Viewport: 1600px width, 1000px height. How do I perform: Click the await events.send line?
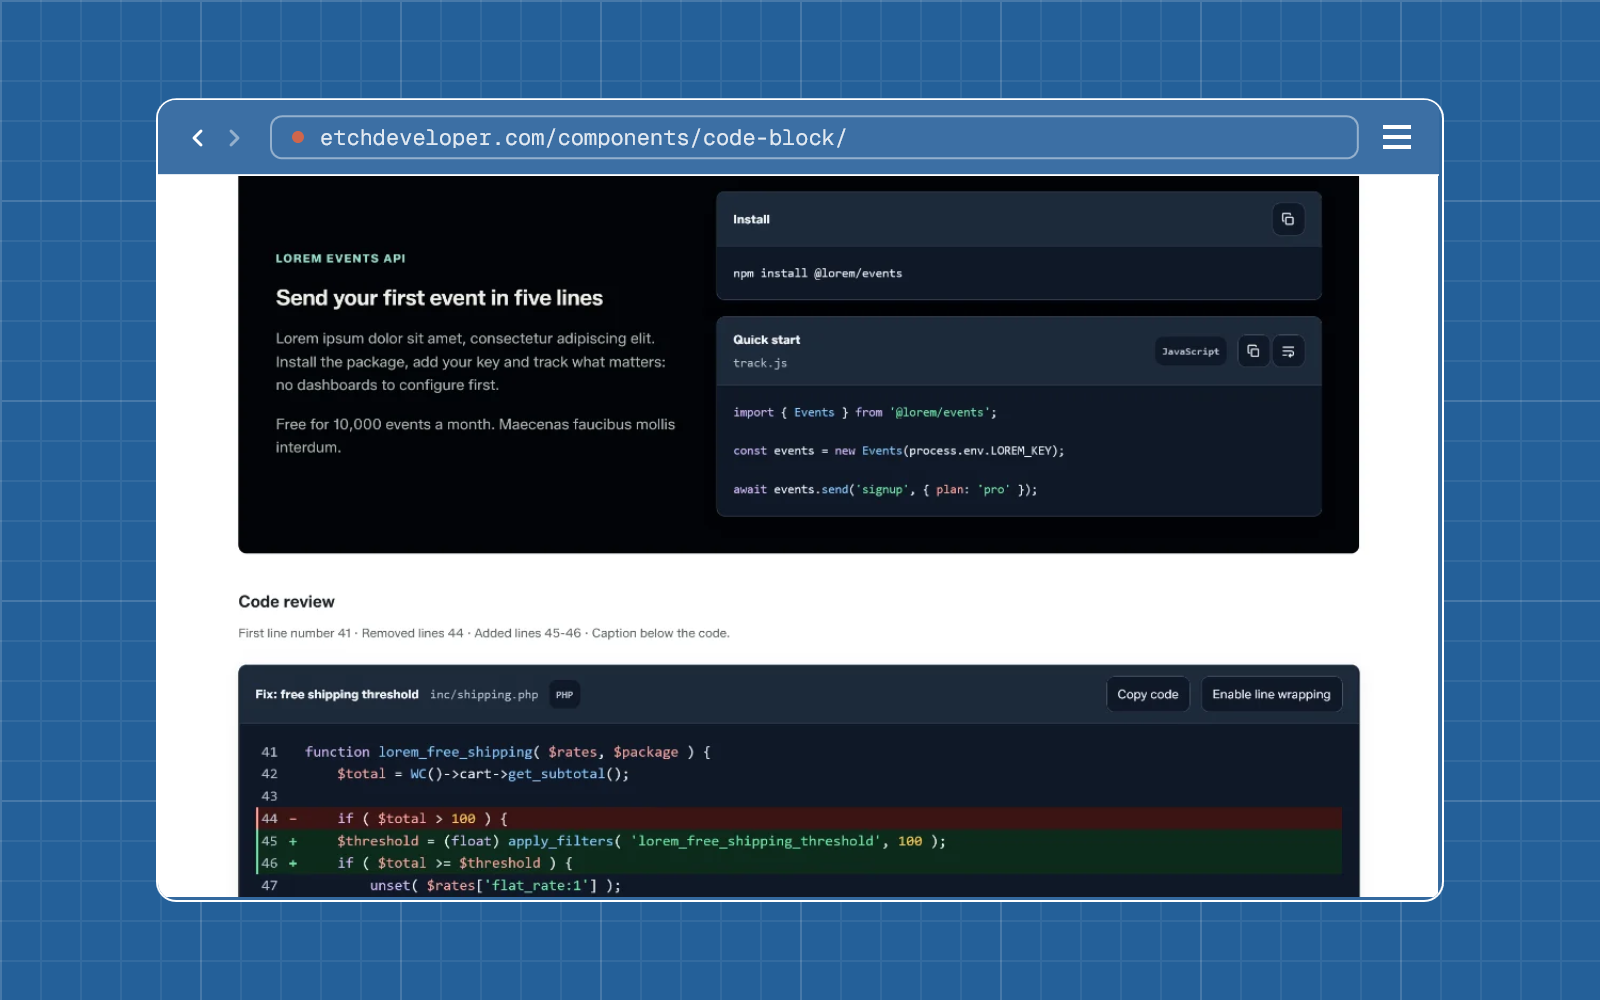click(885, 489)
